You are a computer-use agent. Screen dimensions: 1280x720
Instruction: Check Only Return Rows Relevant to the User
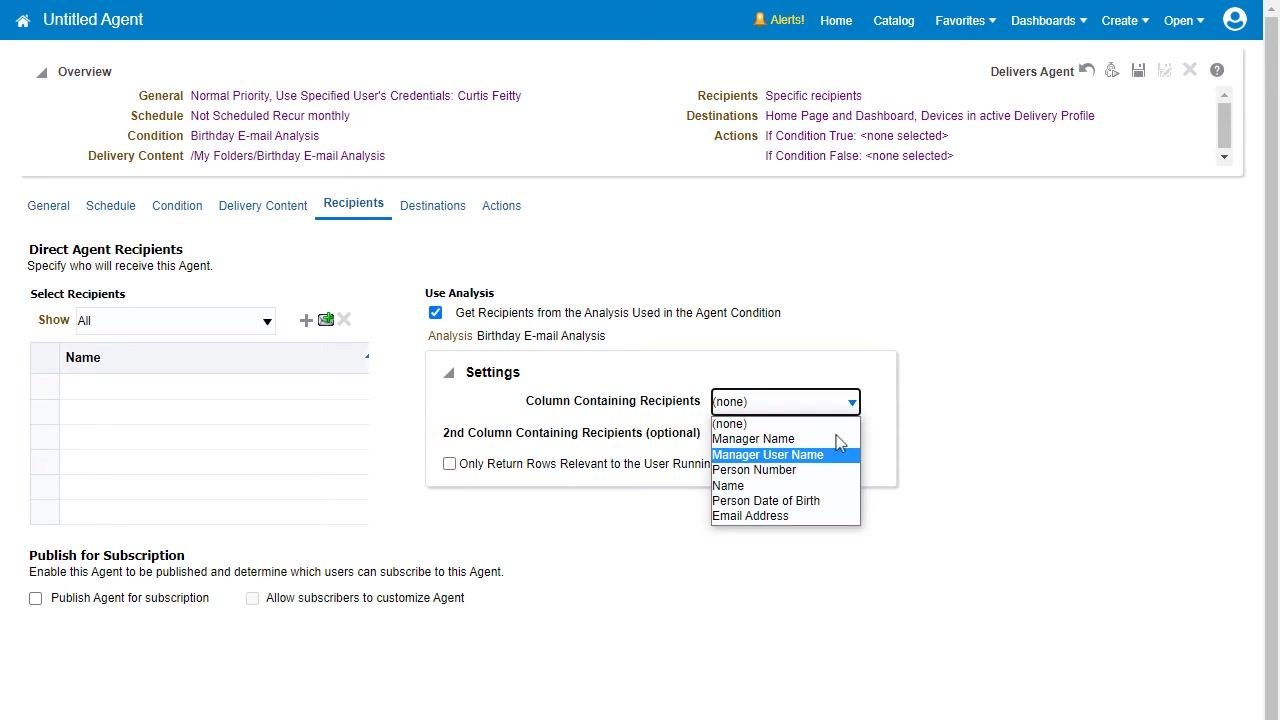point(450,464)
